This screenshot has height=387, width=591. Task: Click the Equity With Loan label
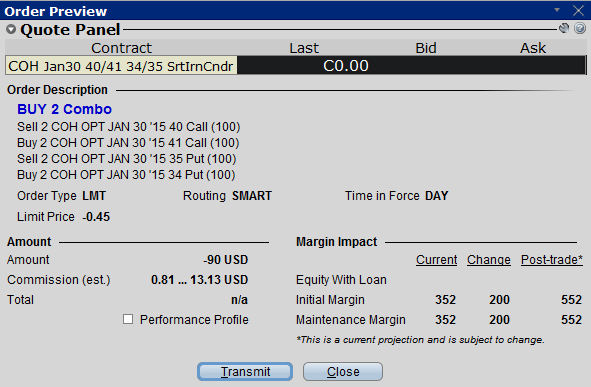(341, 280)
